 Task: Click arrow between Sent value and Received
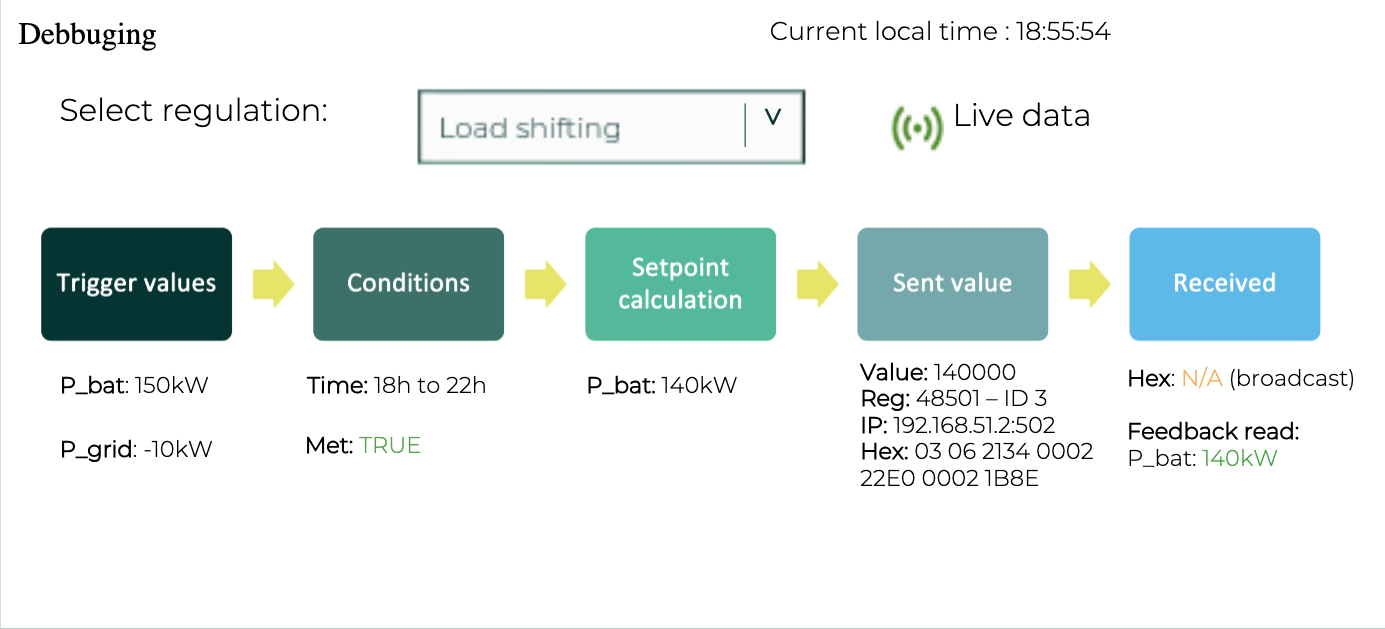[x=1088, y=284]
